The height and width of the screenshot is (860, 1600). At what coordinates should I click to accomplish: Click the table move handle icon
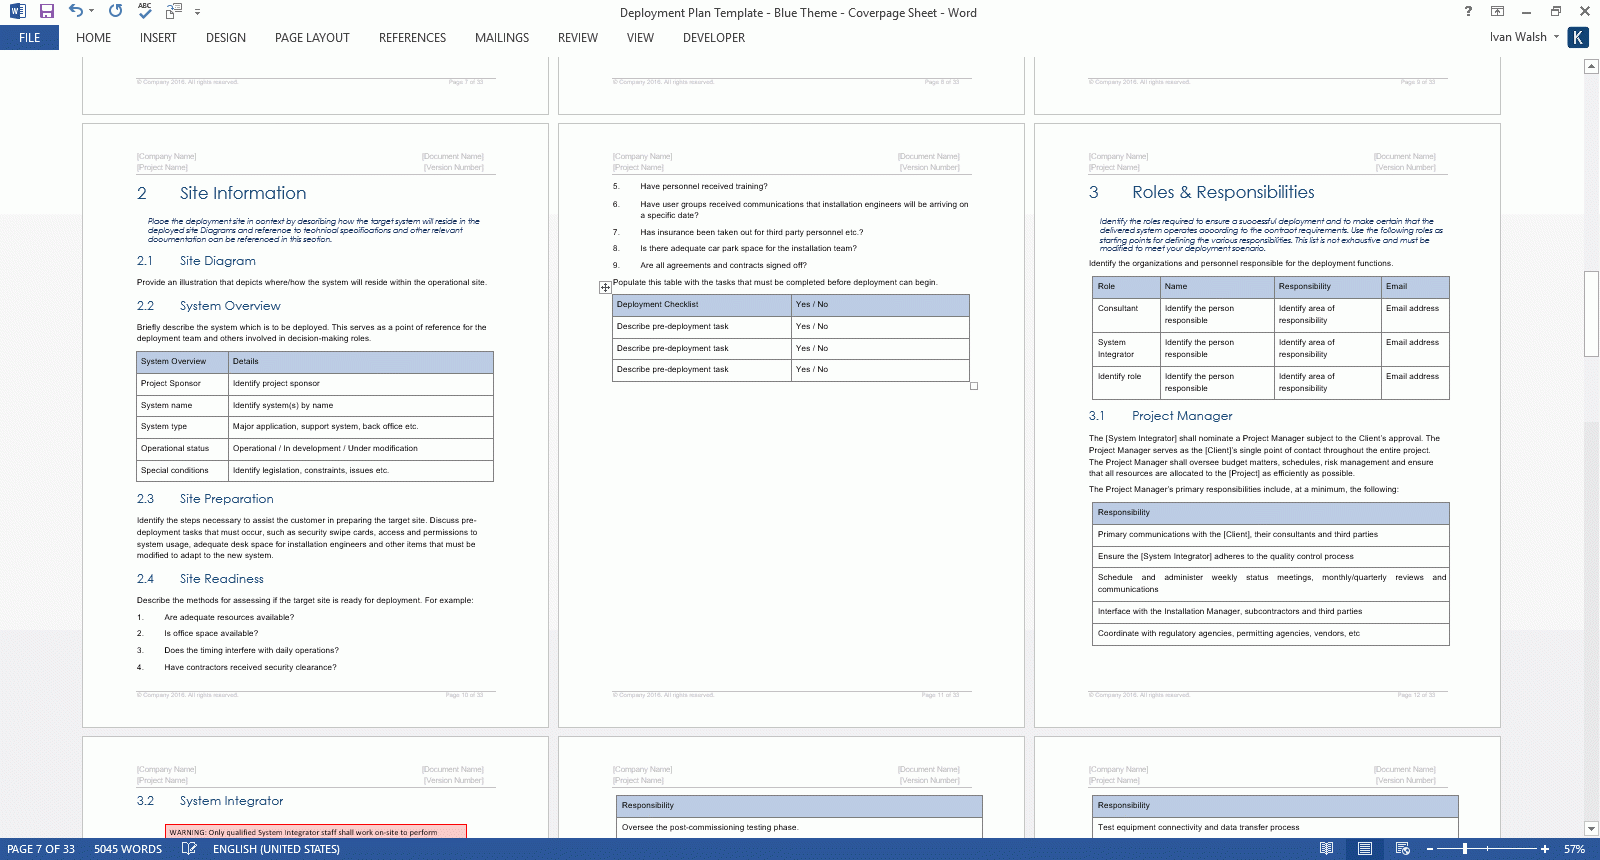tap(605, 287)
